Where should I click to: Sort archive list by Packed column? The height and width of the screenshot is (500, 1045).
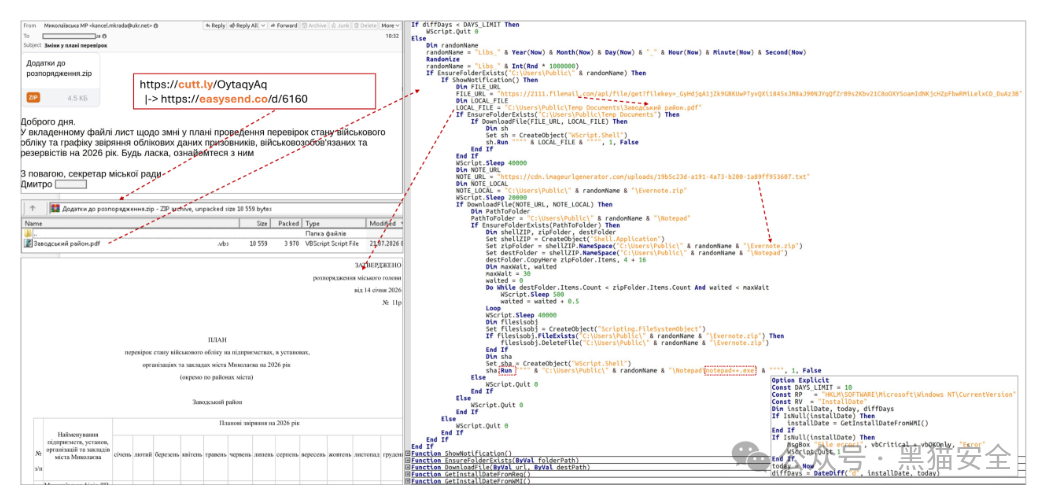pos(287,223)
